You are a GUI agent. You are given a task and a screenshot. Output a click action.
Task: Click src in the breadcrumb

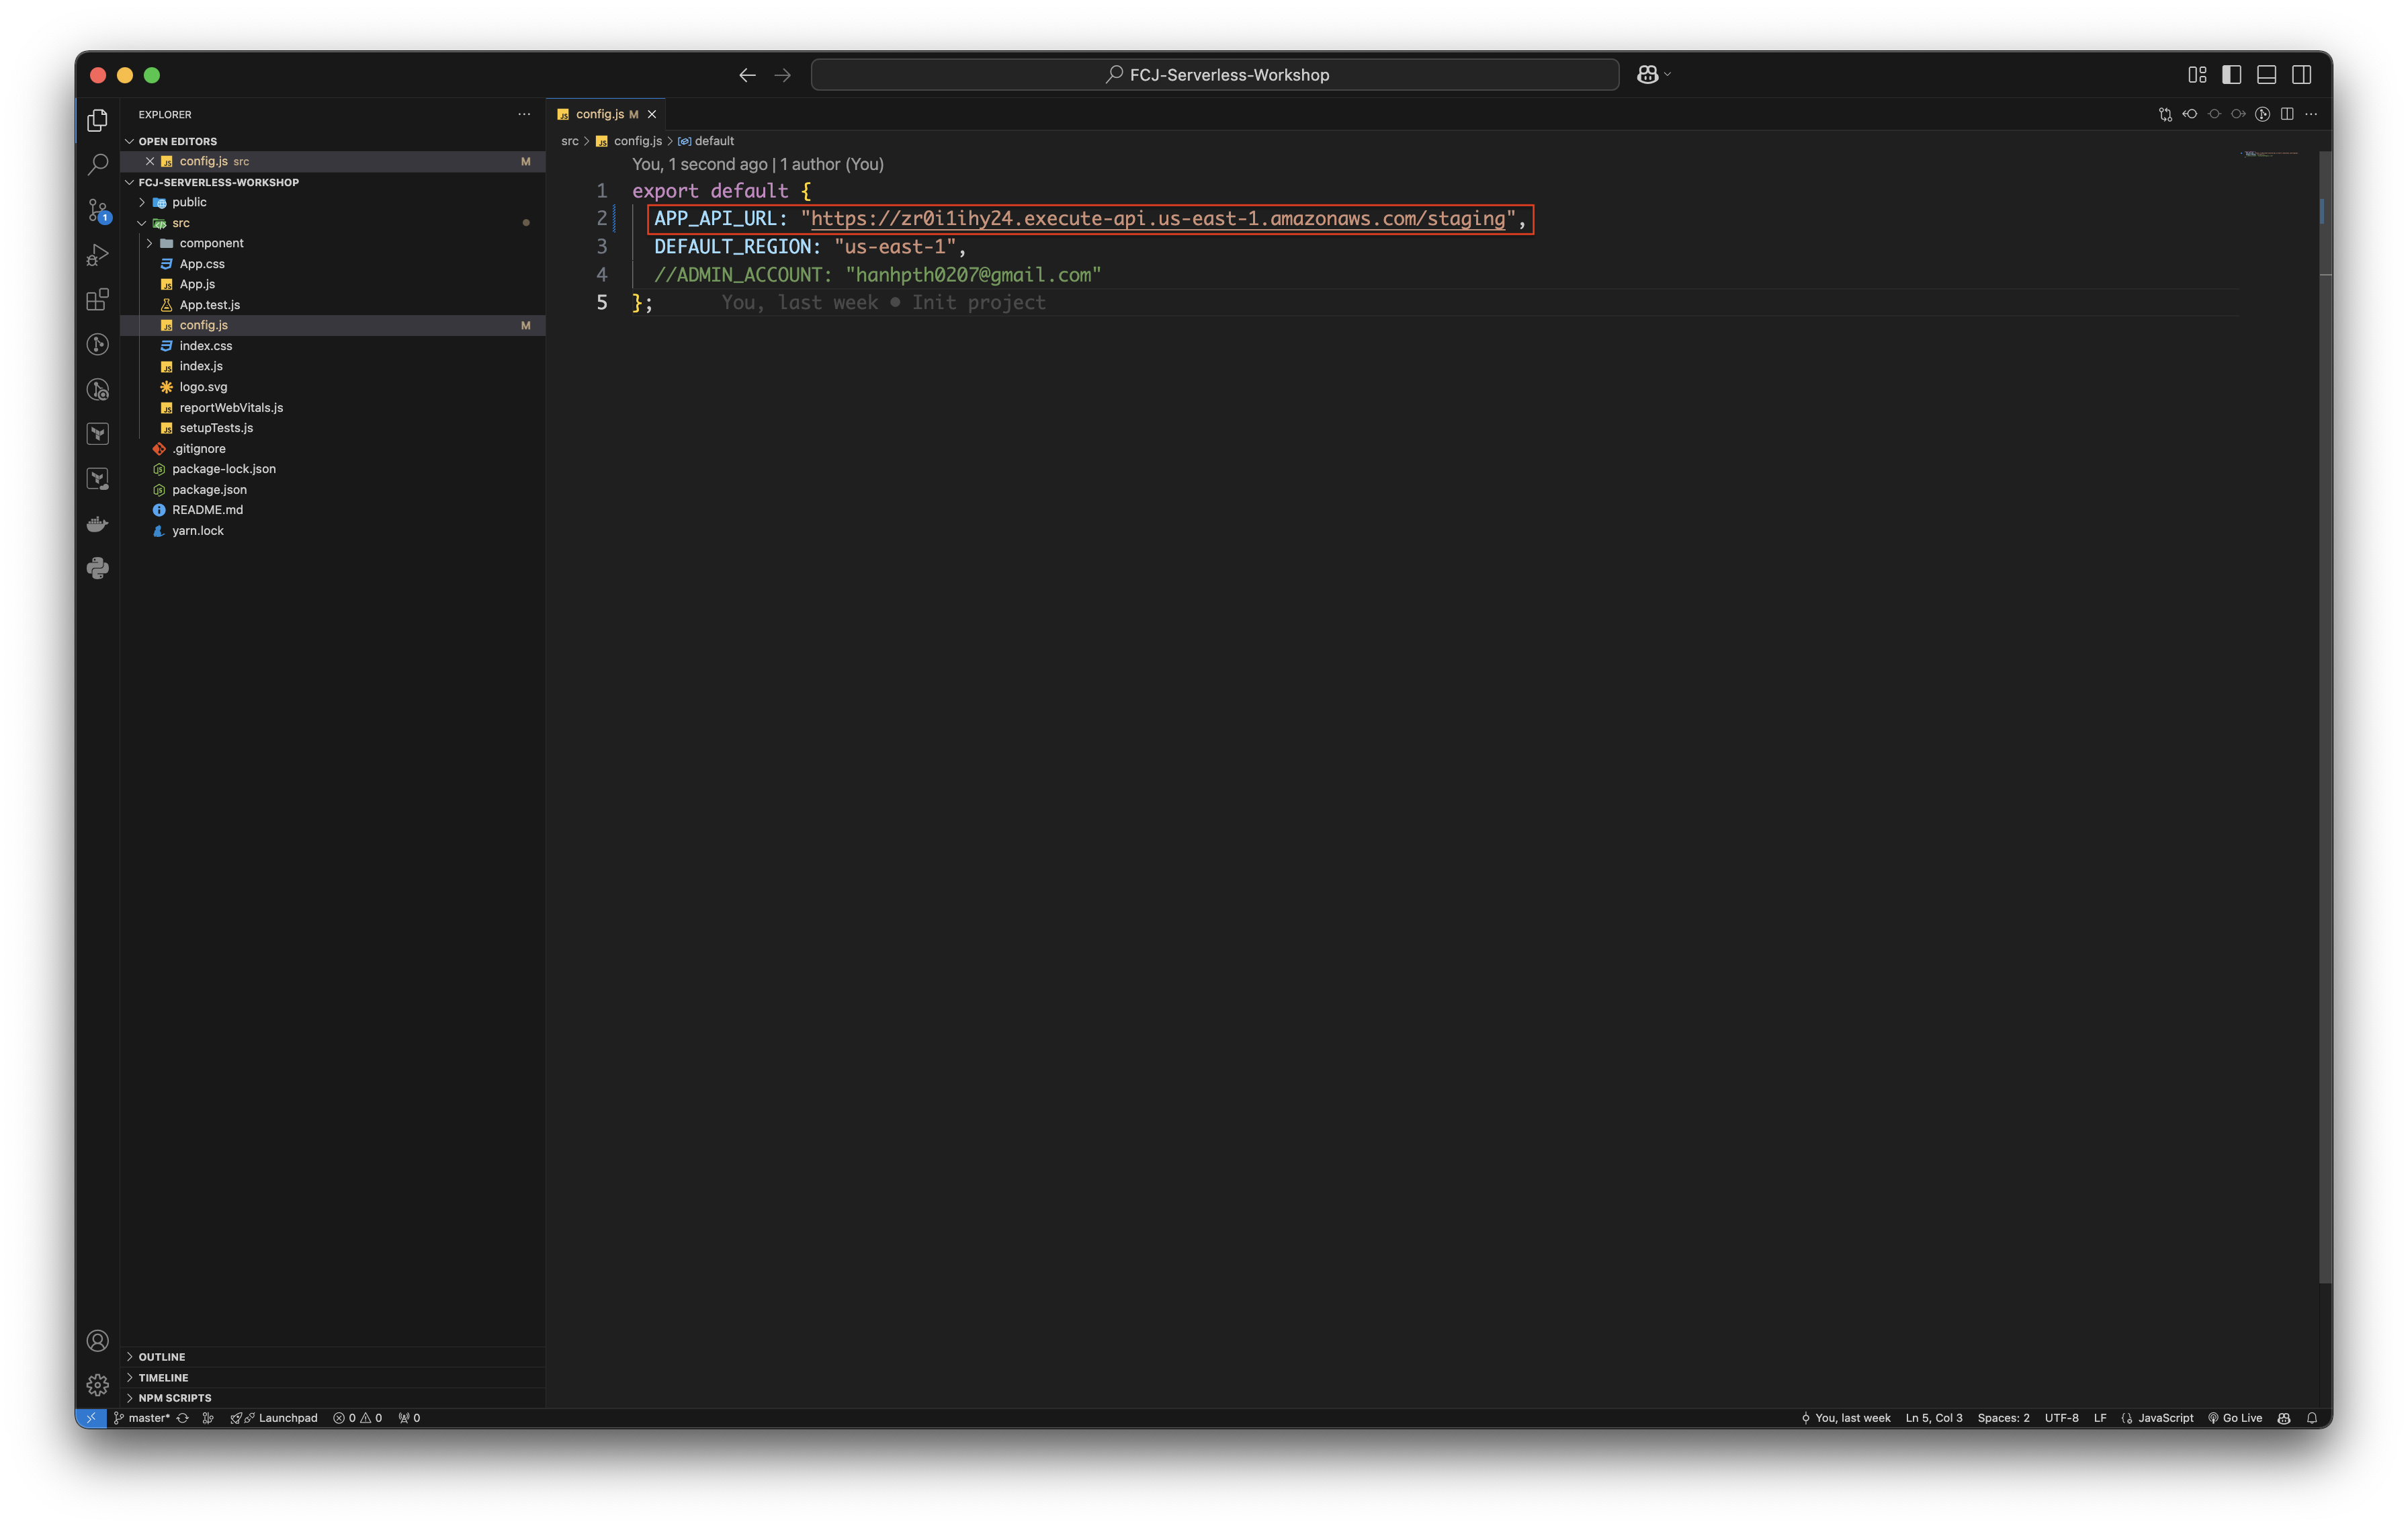pyautogui.click(x=570, y=141)
